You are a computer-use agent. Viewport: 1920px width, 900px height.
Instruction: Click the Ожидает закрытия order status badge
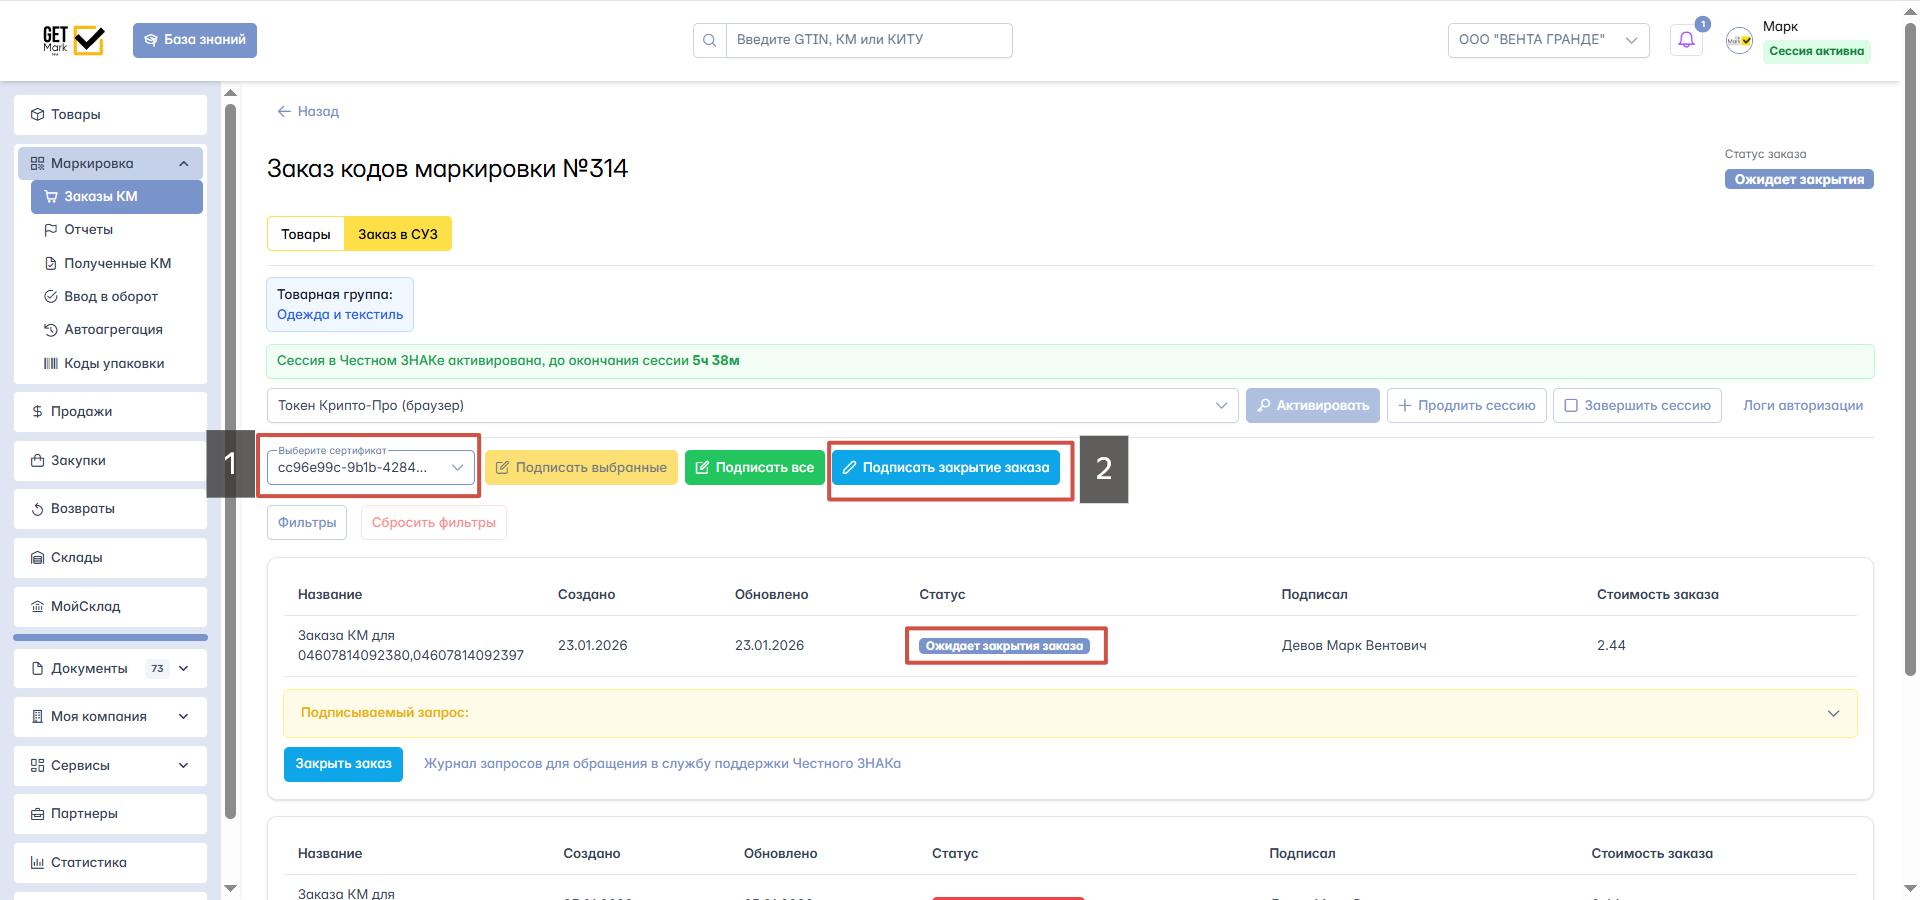(x=1799, y=180)
